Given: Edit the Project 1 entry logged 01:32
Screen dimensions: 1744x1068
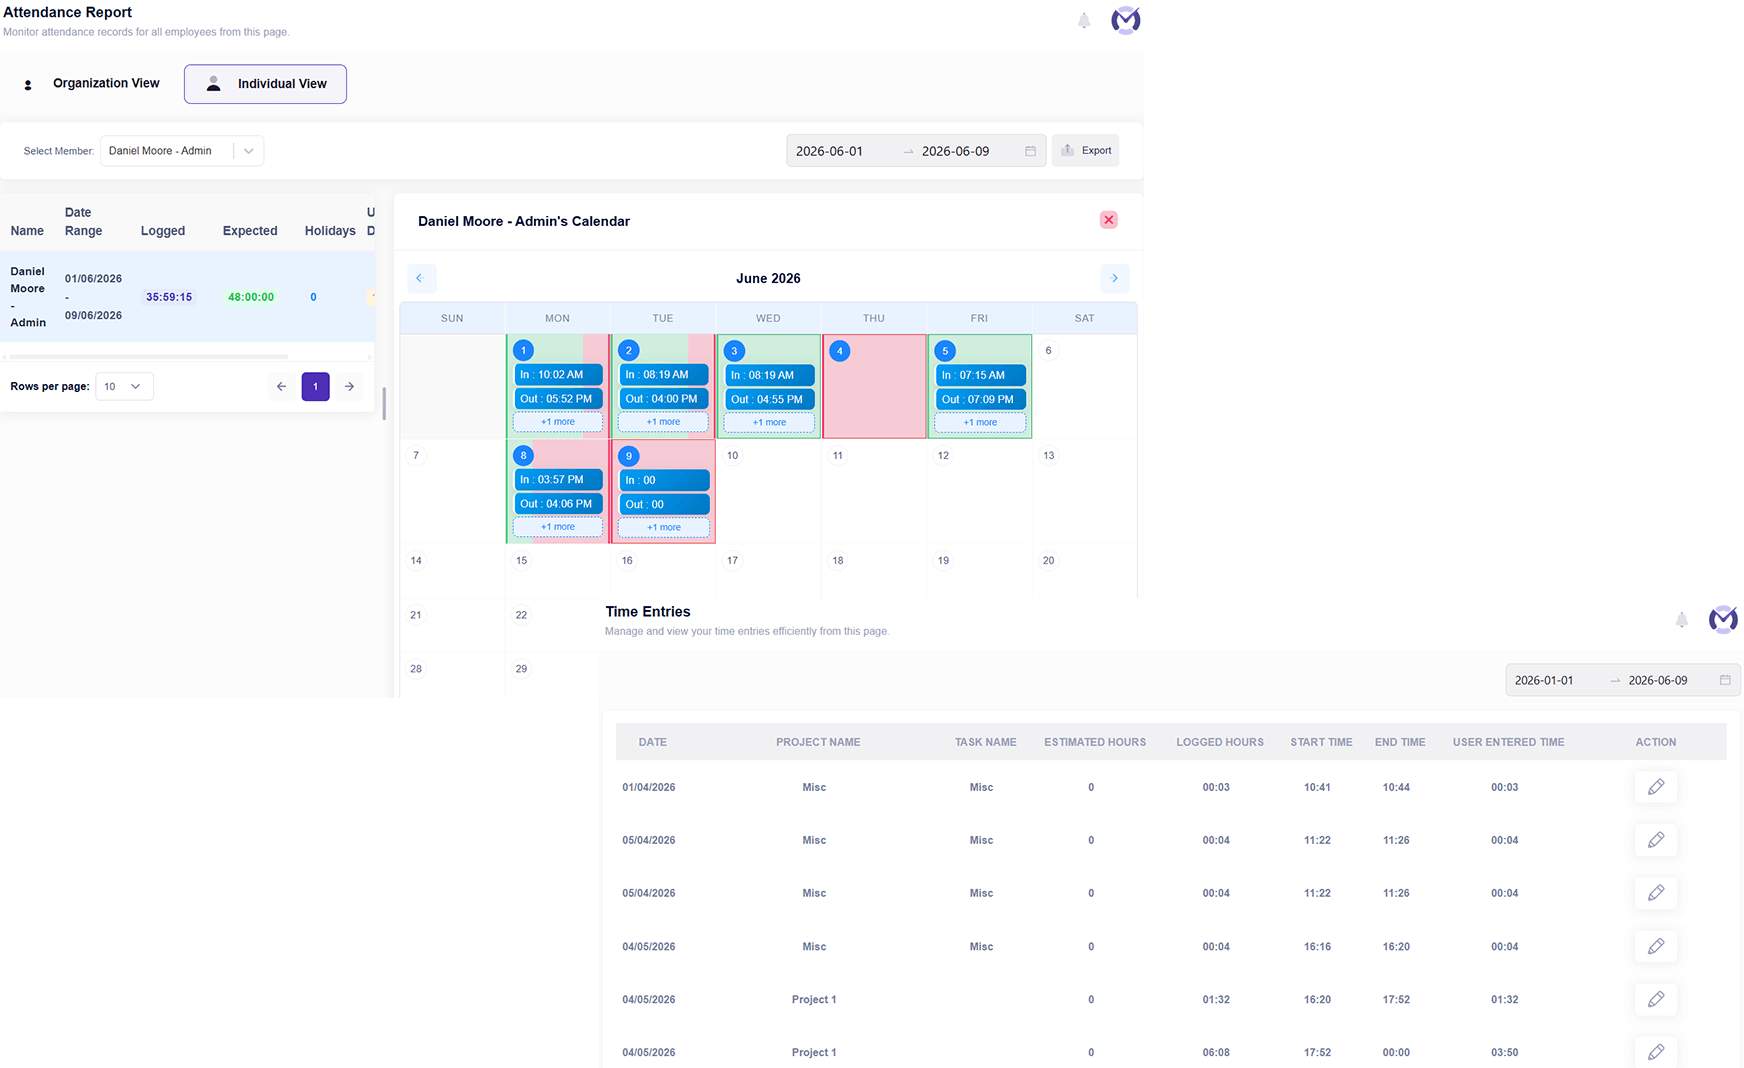Looking at the screenshot, I should coord(1656,999).
